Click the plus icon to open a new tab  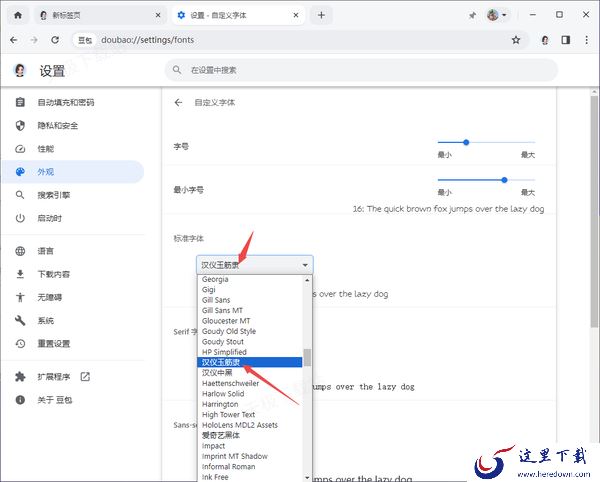click(x=321, y=15)
